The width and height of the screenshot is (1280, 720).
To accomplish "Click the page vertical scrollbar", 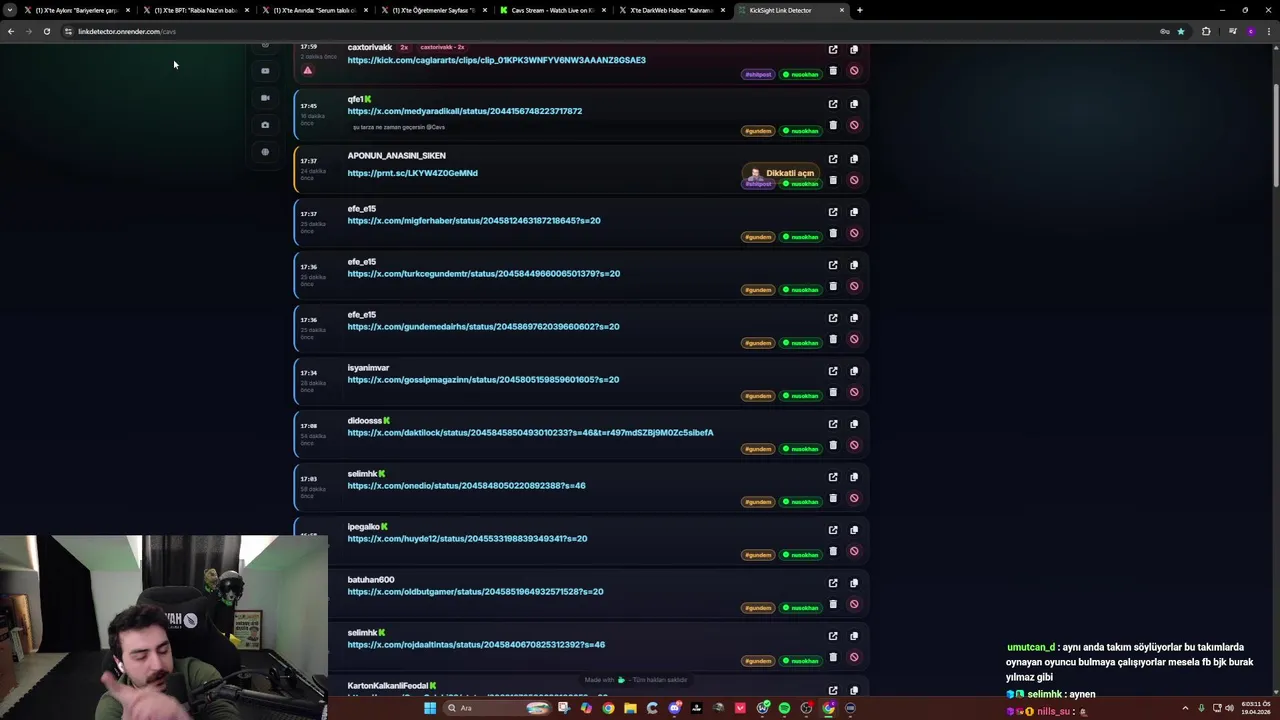I will point(1275,135).
